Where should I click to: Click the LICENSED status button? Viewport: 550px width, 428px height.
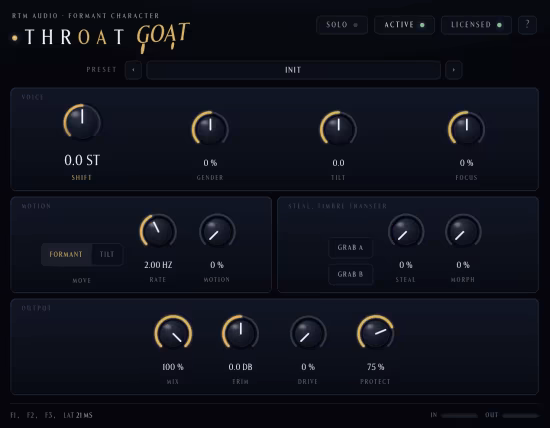(476, 25)
